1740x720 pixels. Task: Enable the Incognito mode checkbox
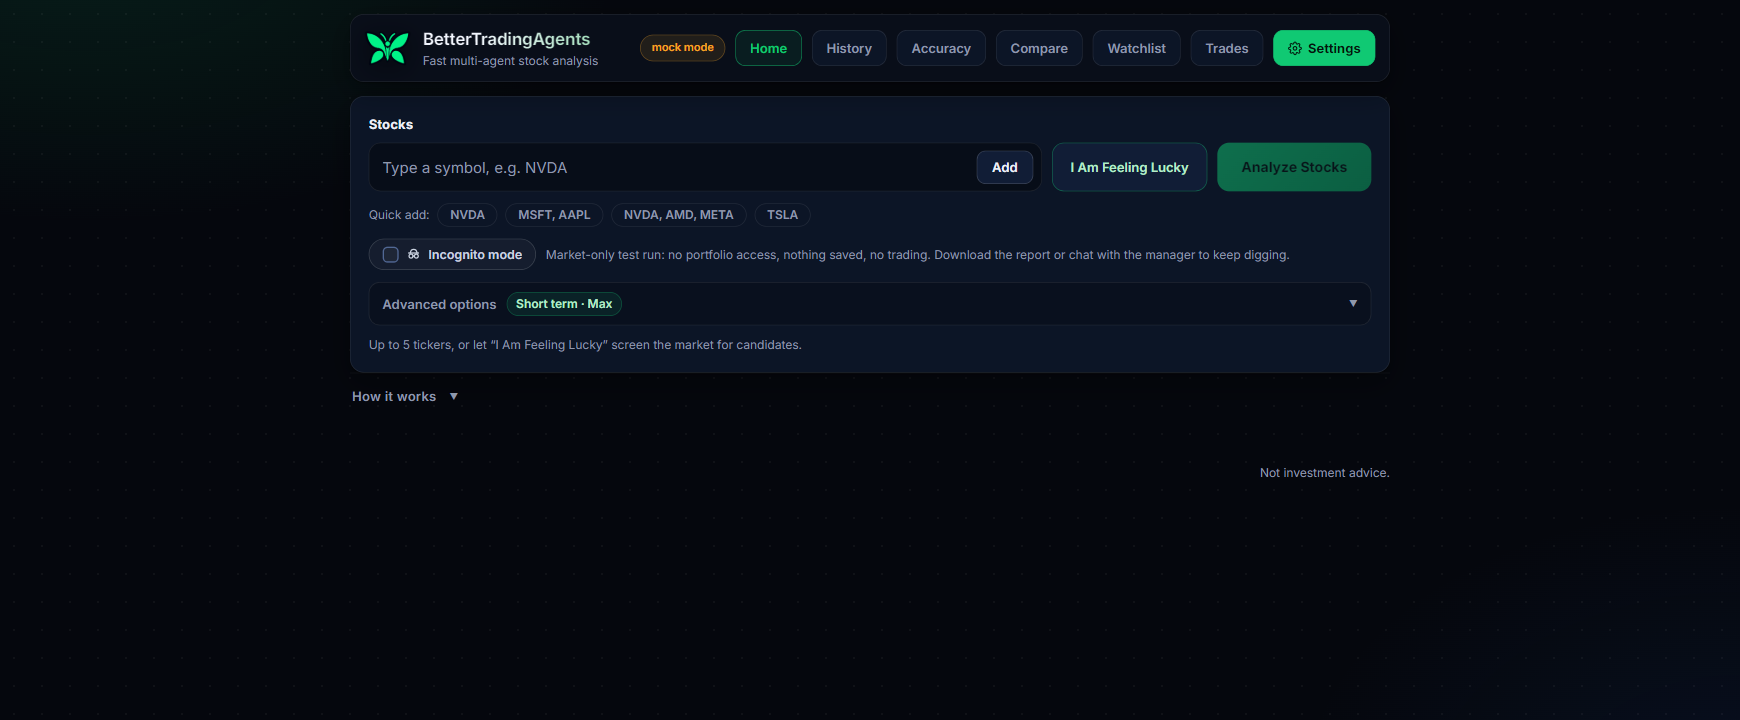pyautogui.click(x=391, y=255)
